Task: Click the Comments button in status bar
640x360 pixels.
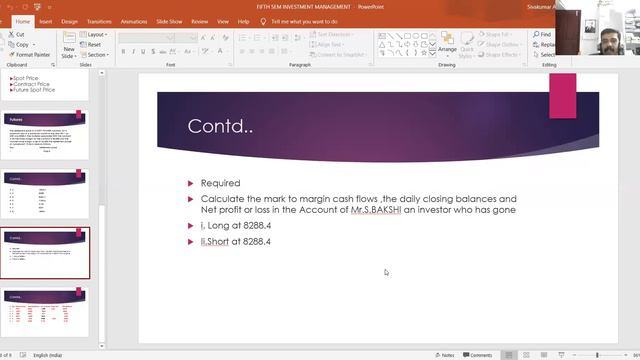Action: click(478, 355)
